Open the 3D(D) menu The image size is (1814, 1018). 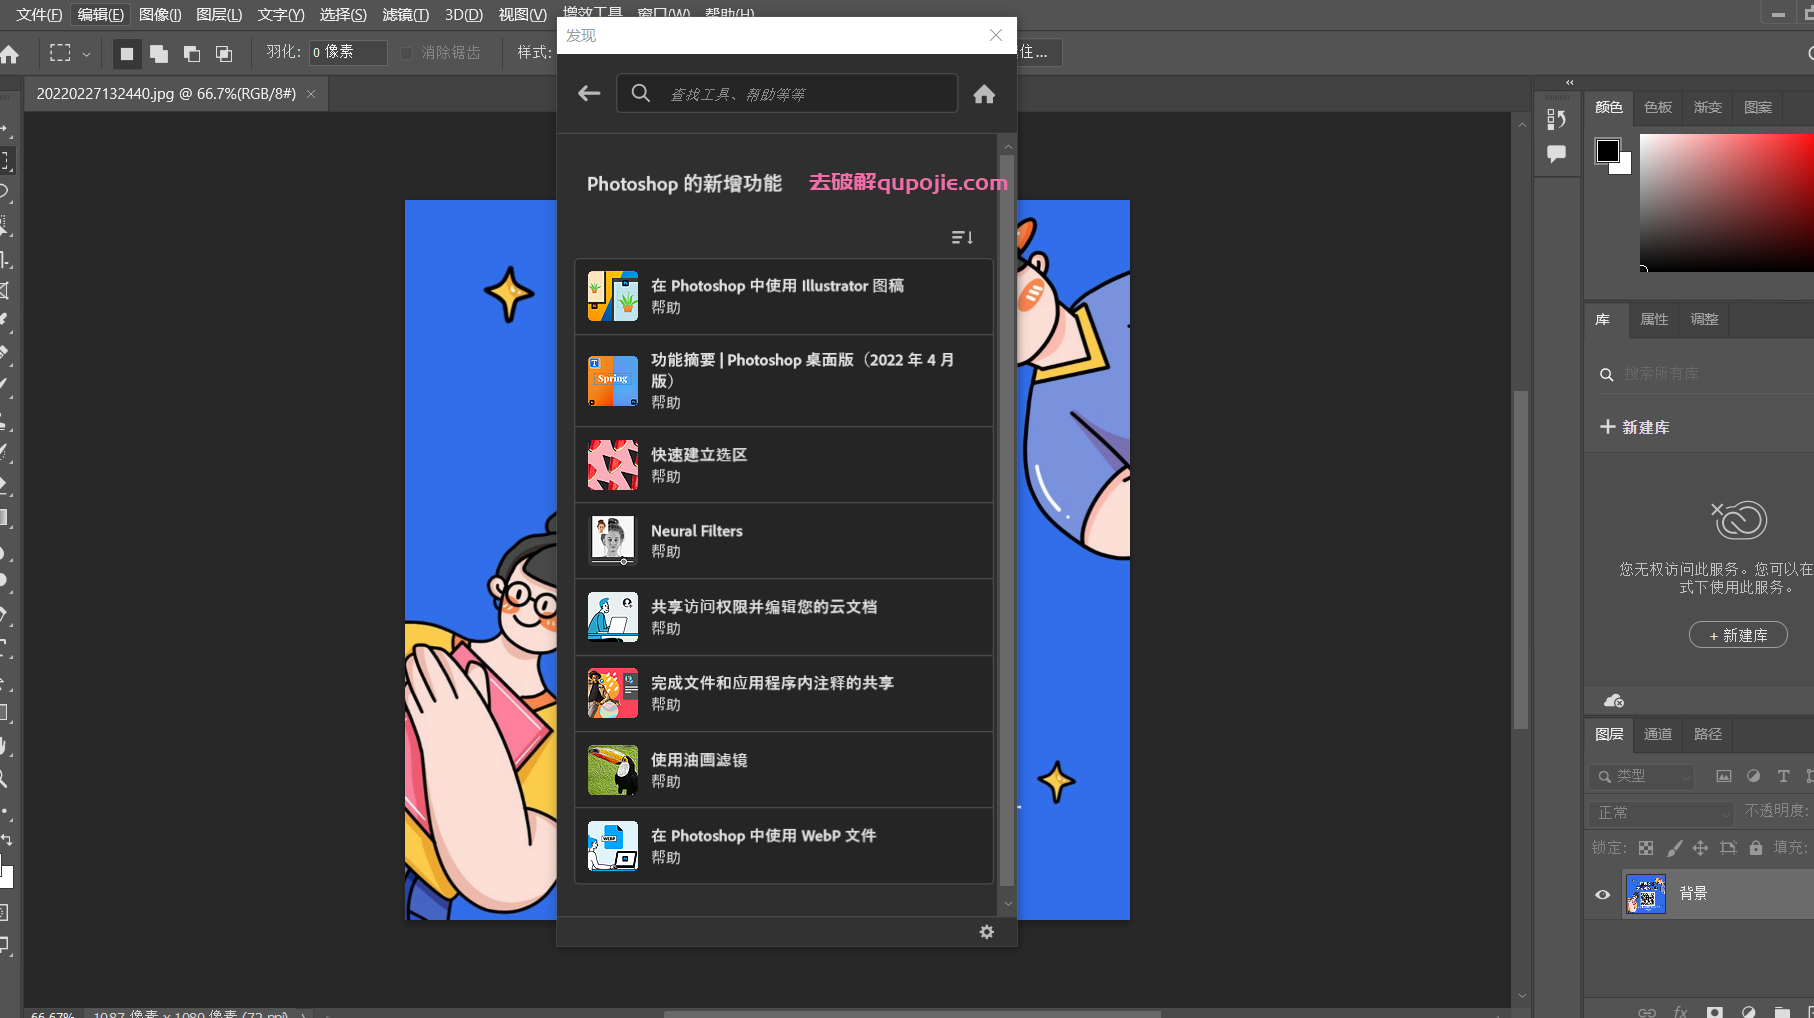464,15
